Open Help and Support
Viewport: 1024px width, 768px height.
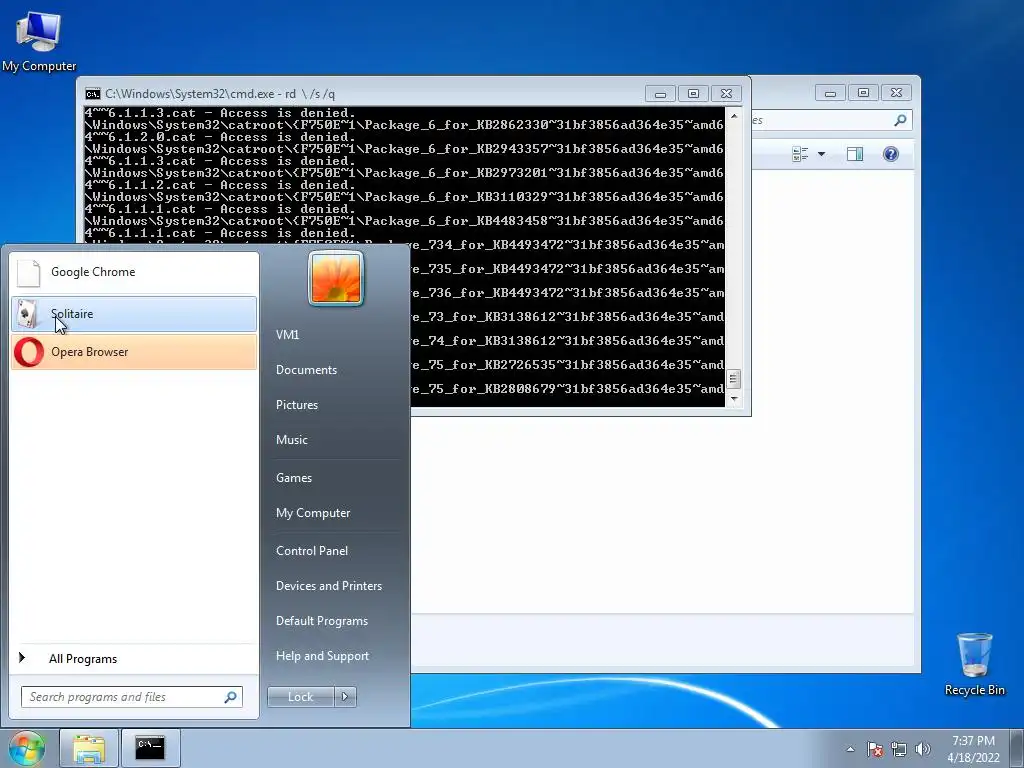click(x=322, y=656)
